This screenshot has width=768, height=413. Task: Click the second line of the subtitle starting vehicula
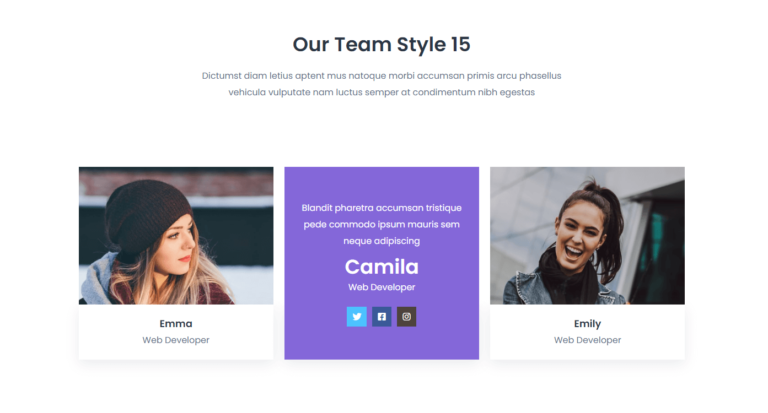(x=382, y=92)
